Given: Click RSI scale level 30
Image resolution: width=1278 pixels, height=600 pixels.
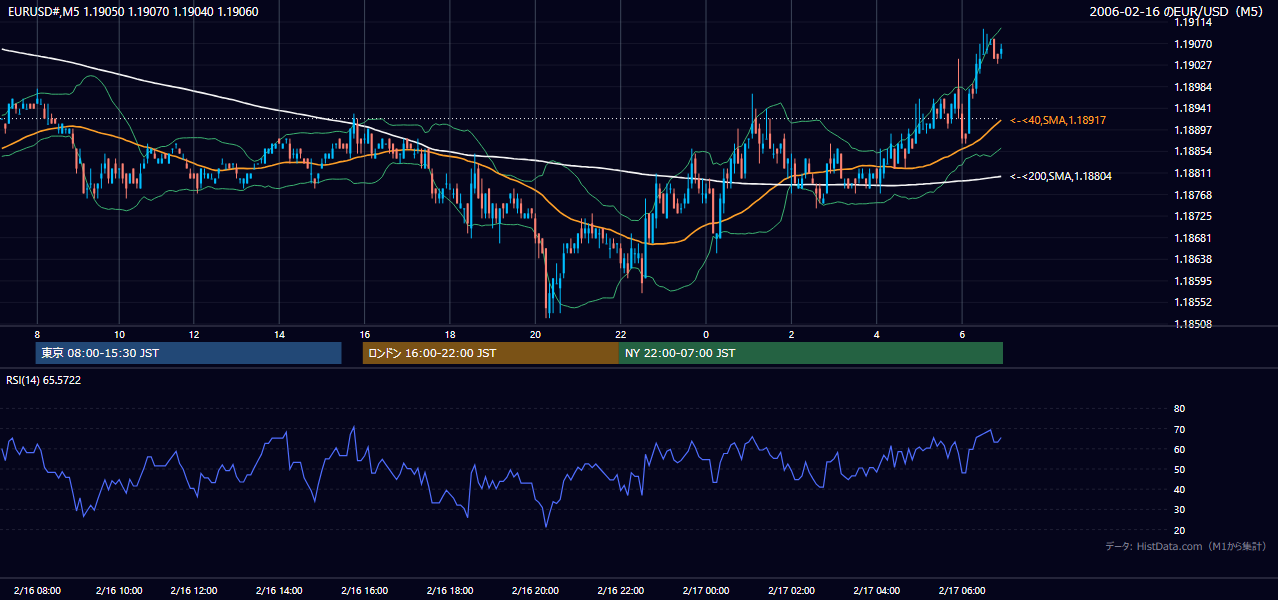Looking at the screenshot, I should [1179, 510].
